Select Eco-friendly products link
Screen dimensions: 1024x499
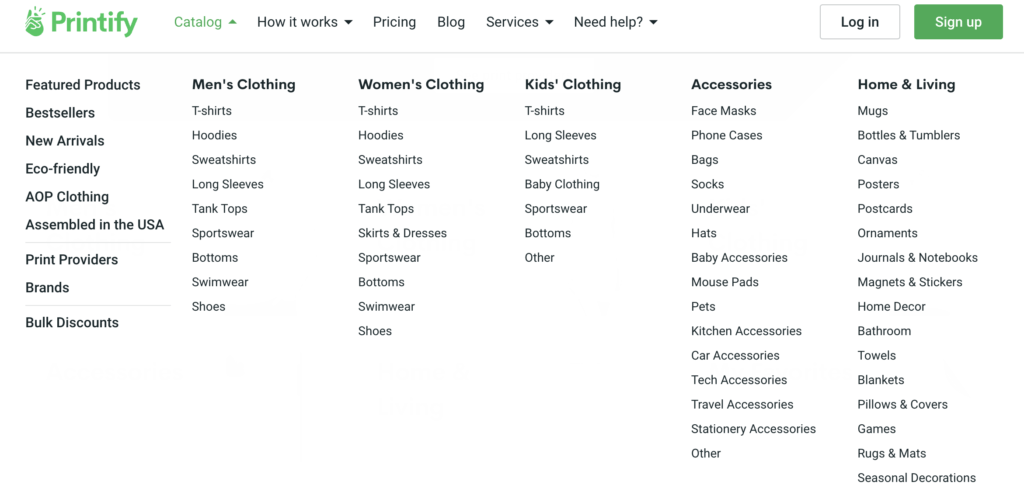(x=63, y=169)
